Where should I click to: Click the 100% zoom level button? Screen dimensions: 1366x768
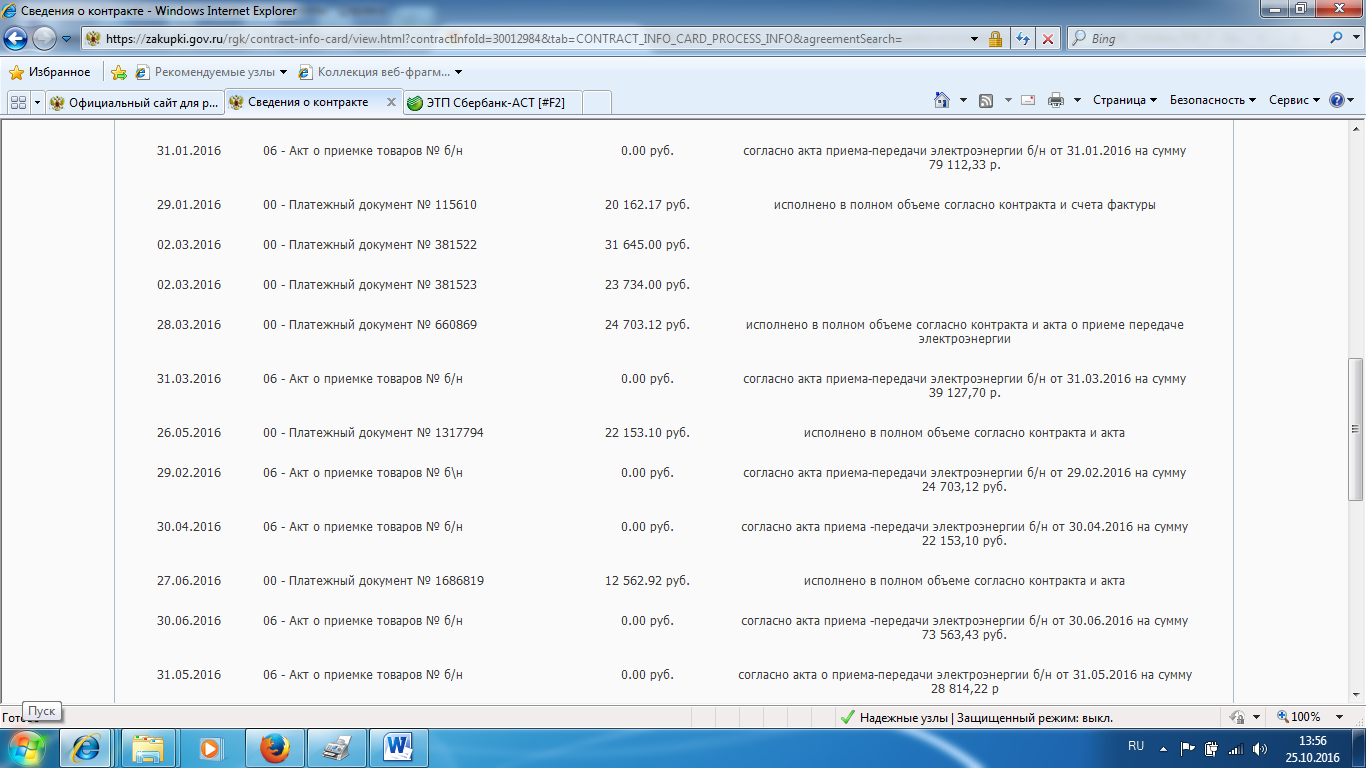1299,717
